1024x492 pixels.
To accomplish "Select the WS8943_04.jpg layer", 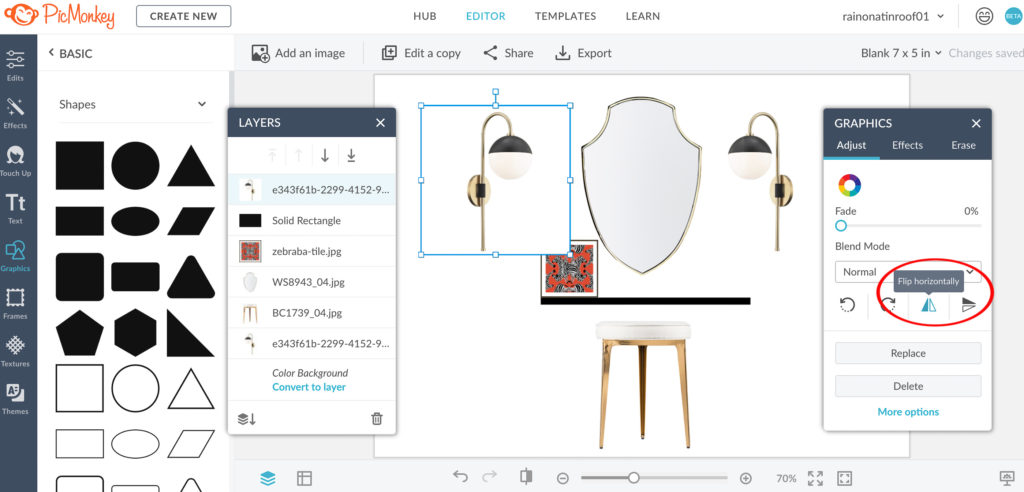I will pos(312,282).
